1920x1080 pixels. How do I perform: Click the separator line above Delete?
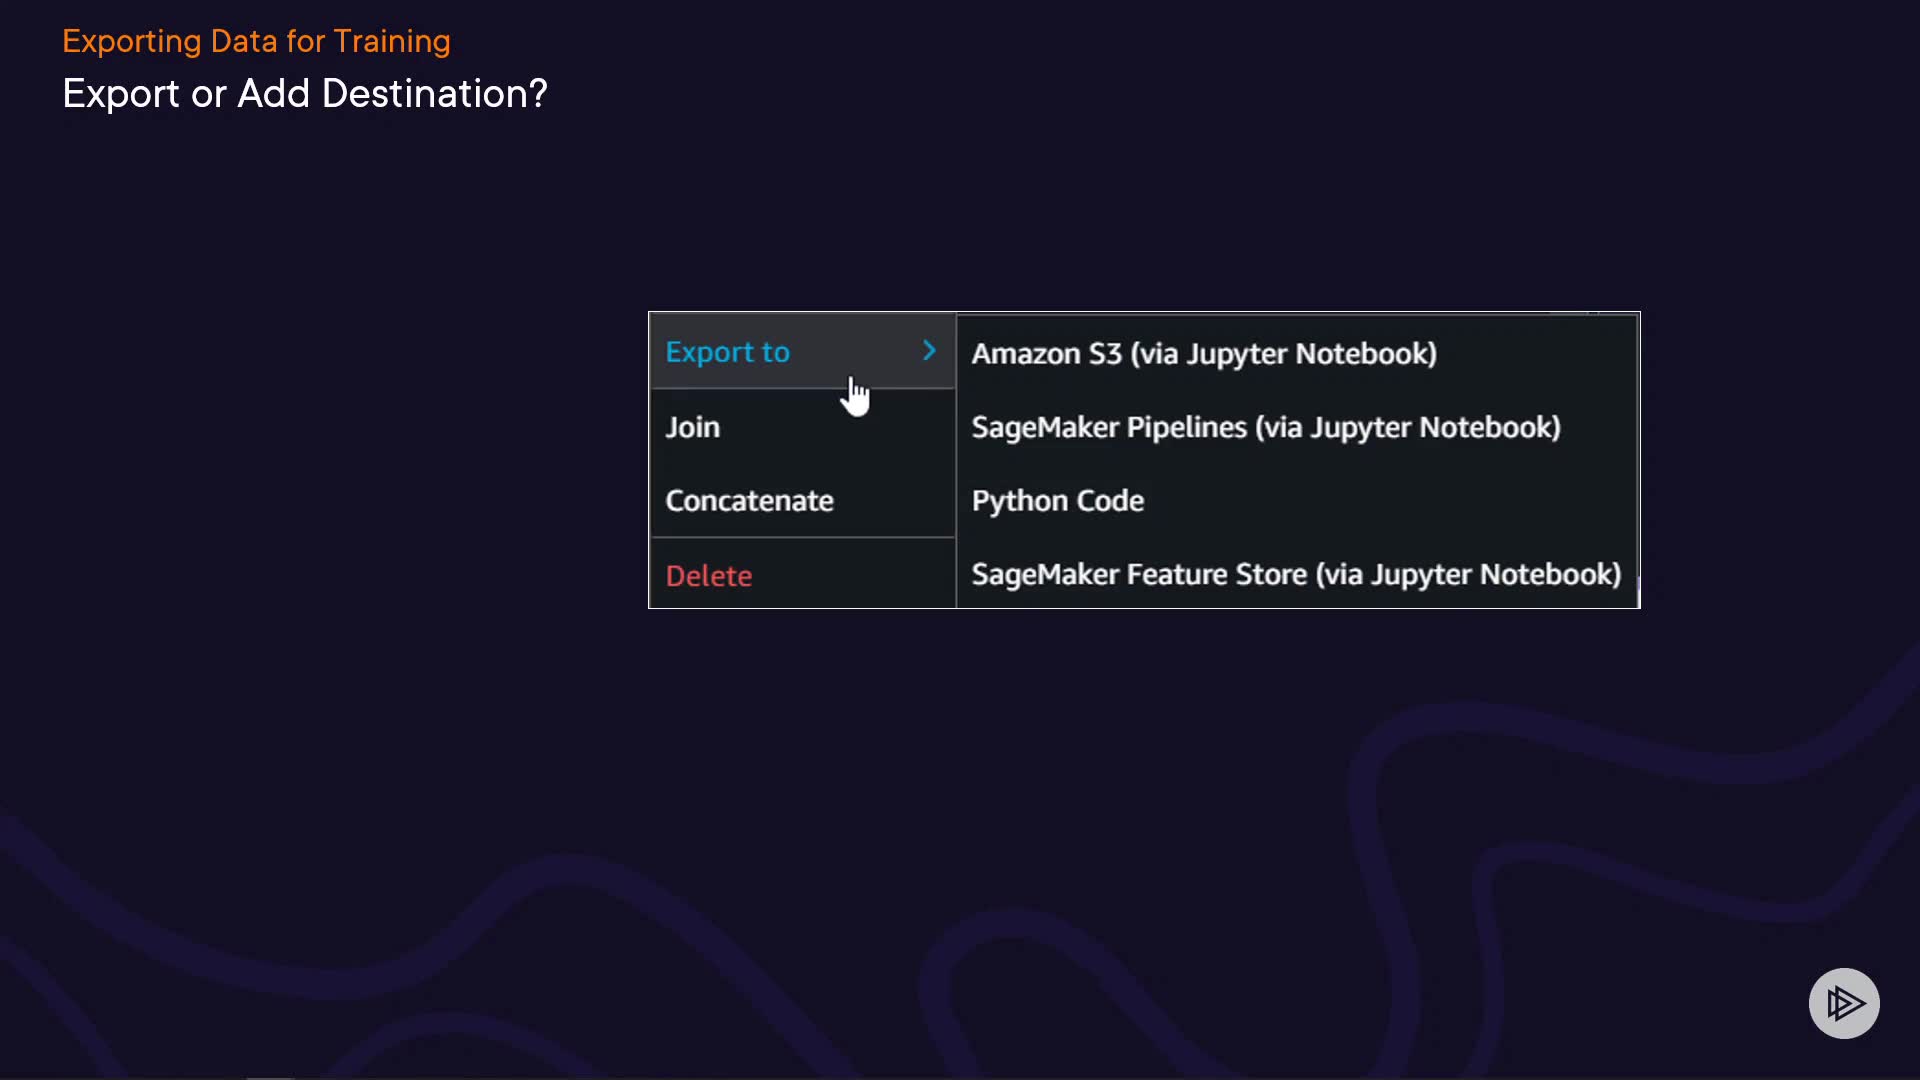(x=802, y=538)
